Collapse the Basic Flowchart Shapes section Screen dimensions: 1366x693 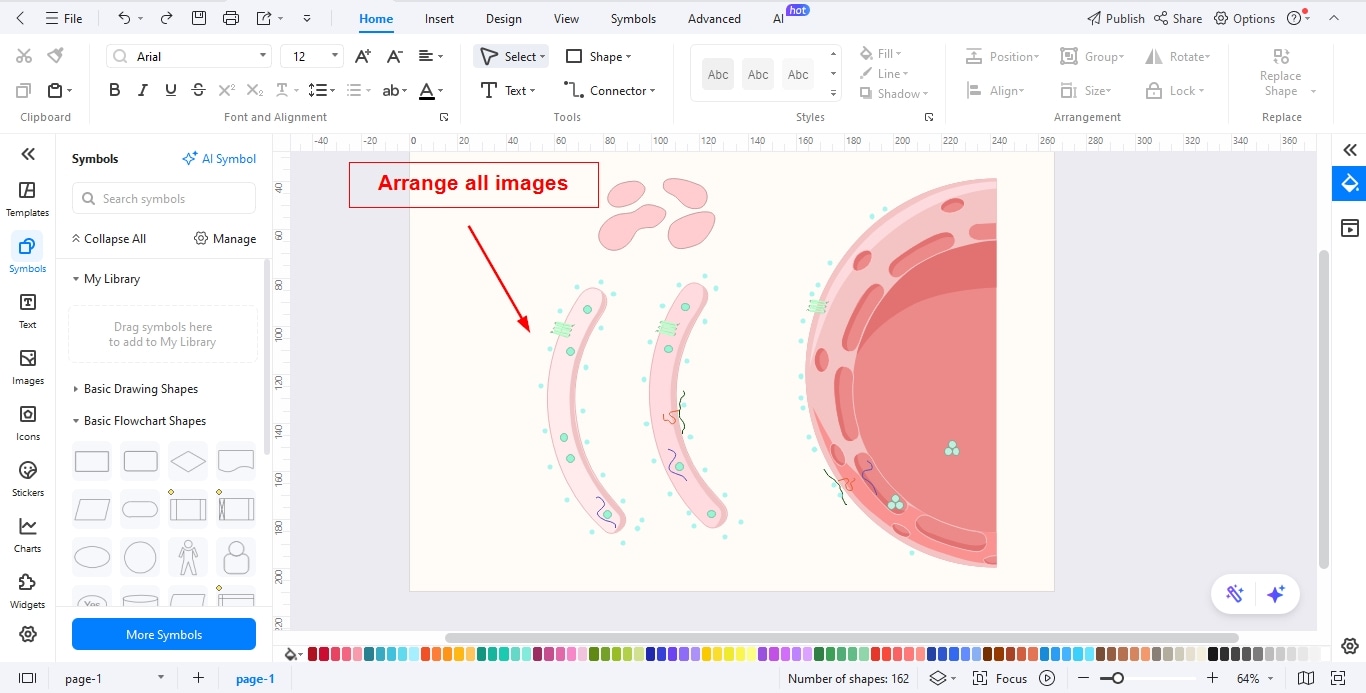coord(139,420)
